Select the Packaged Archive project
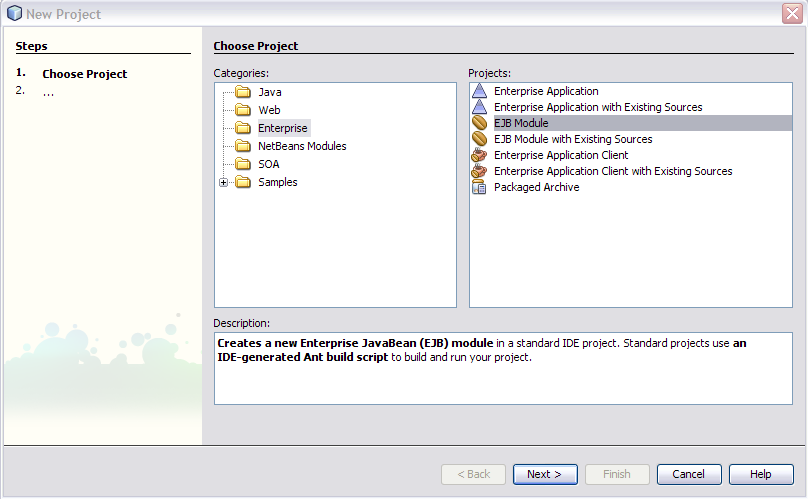Screen dimensions: 808x499 (x=536, y=187)
